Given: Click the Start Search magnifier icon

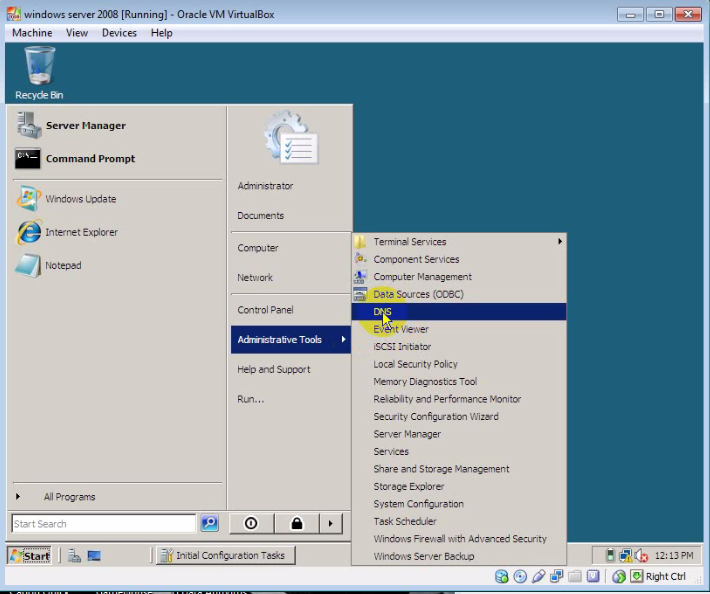Looking at the screenshot, I should click(210, 523).
